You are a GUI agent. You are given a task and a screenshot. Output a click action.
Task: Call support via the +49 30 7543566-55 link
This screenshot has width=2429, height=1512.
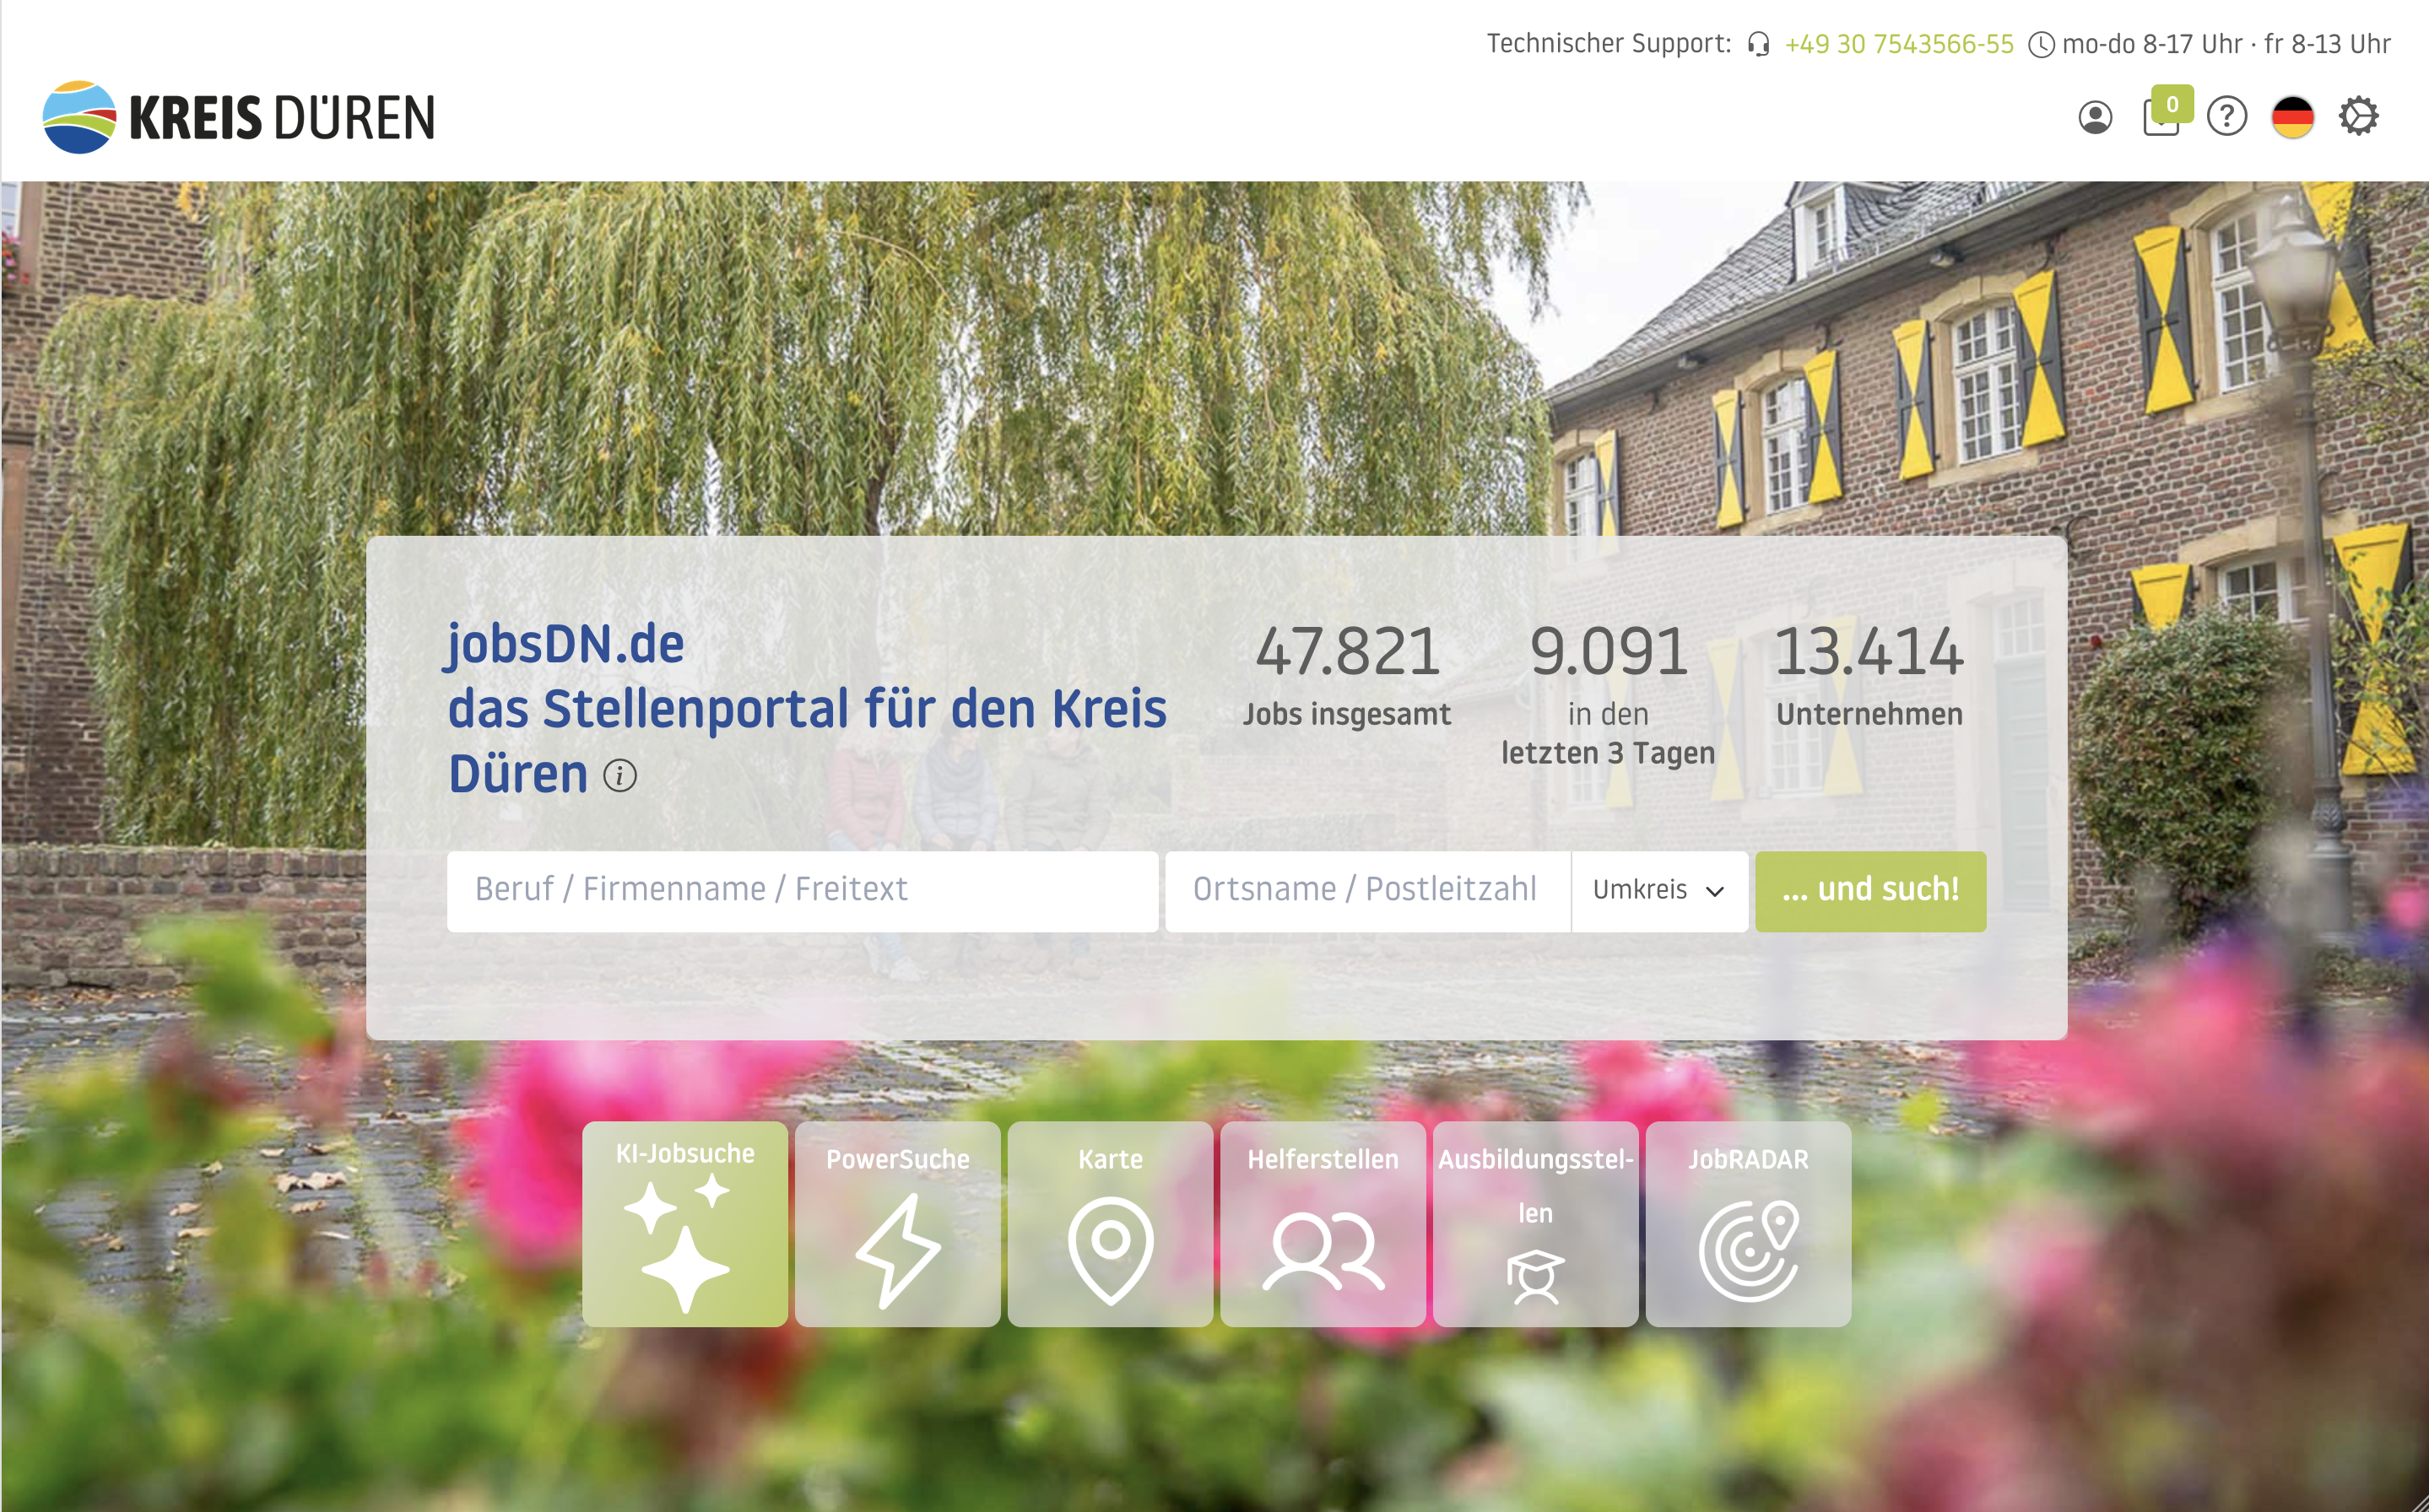(x=1897, y=44)
